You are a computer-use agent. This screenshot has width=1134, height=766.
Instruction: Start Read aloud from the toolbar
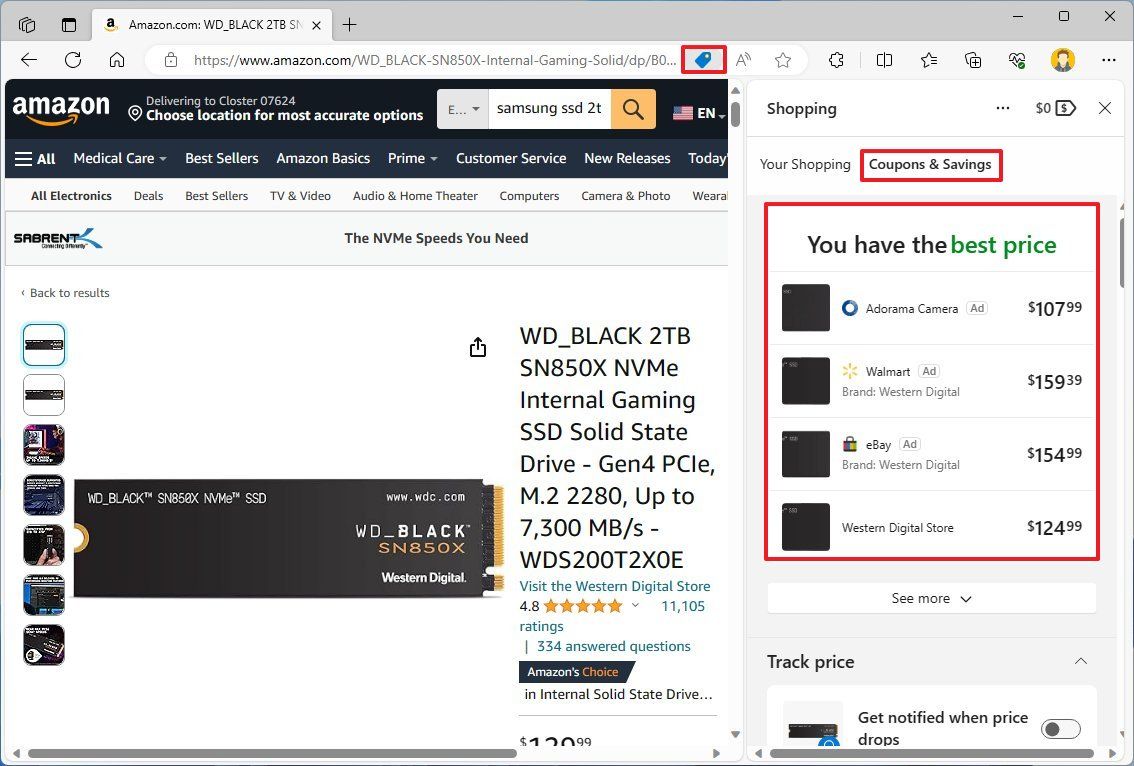(743, 59)
